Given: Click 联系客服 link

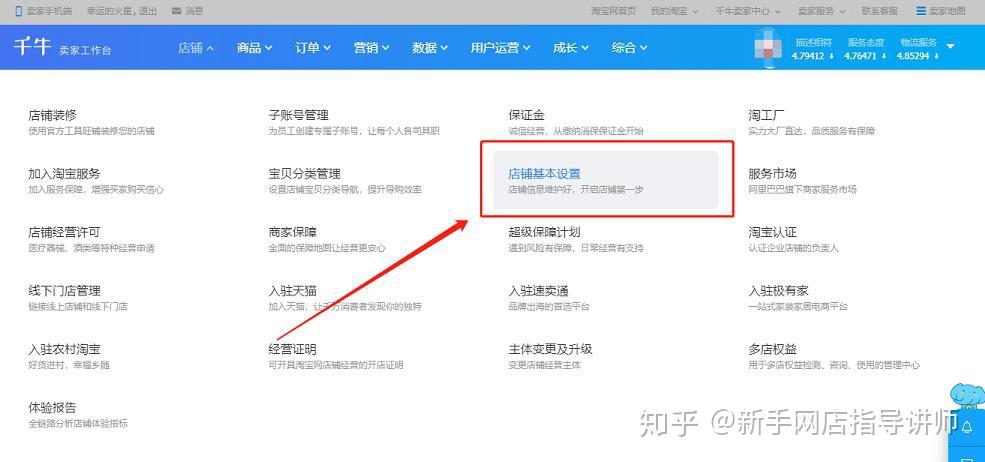Looking at the screenshot, I should click(x=879, y=11).
